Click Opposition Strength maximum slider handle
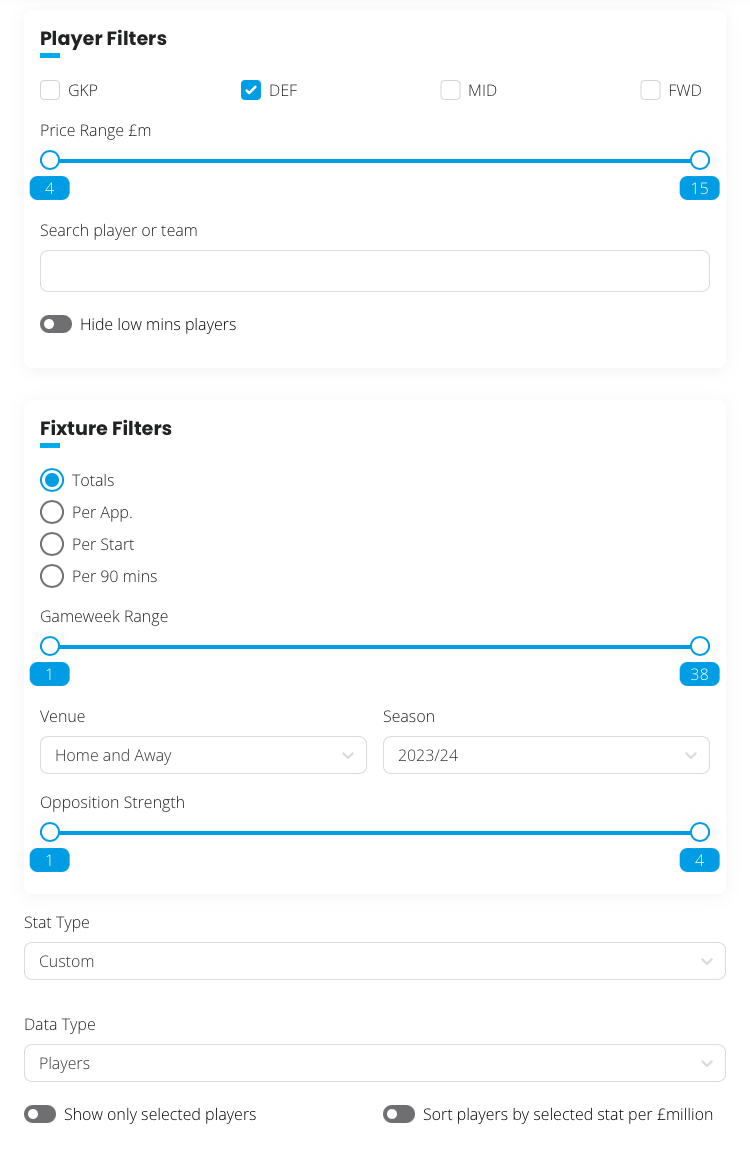The height and width of the screenshot is (1149, 750). pos(700,832)
